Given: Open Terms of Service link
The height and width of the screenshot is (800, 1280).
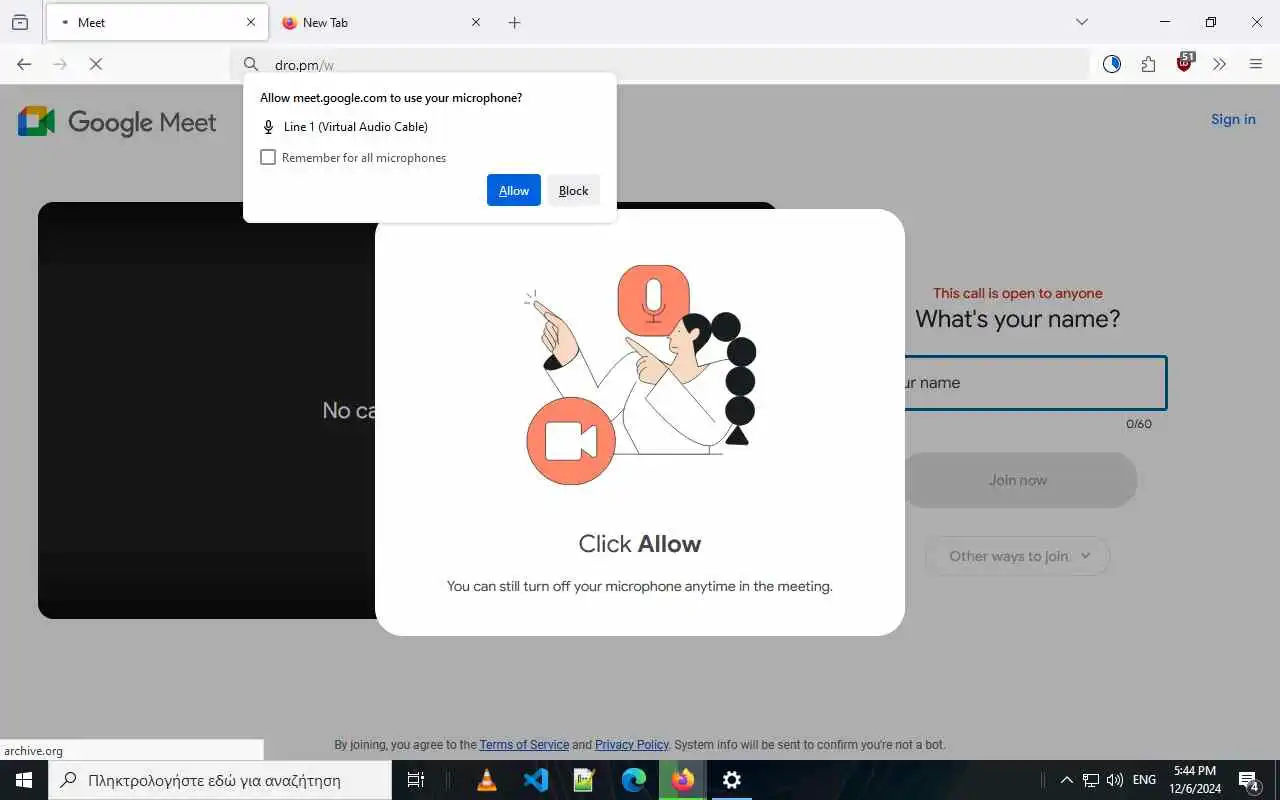Looking at the screenshot, I should coord(524,745).
